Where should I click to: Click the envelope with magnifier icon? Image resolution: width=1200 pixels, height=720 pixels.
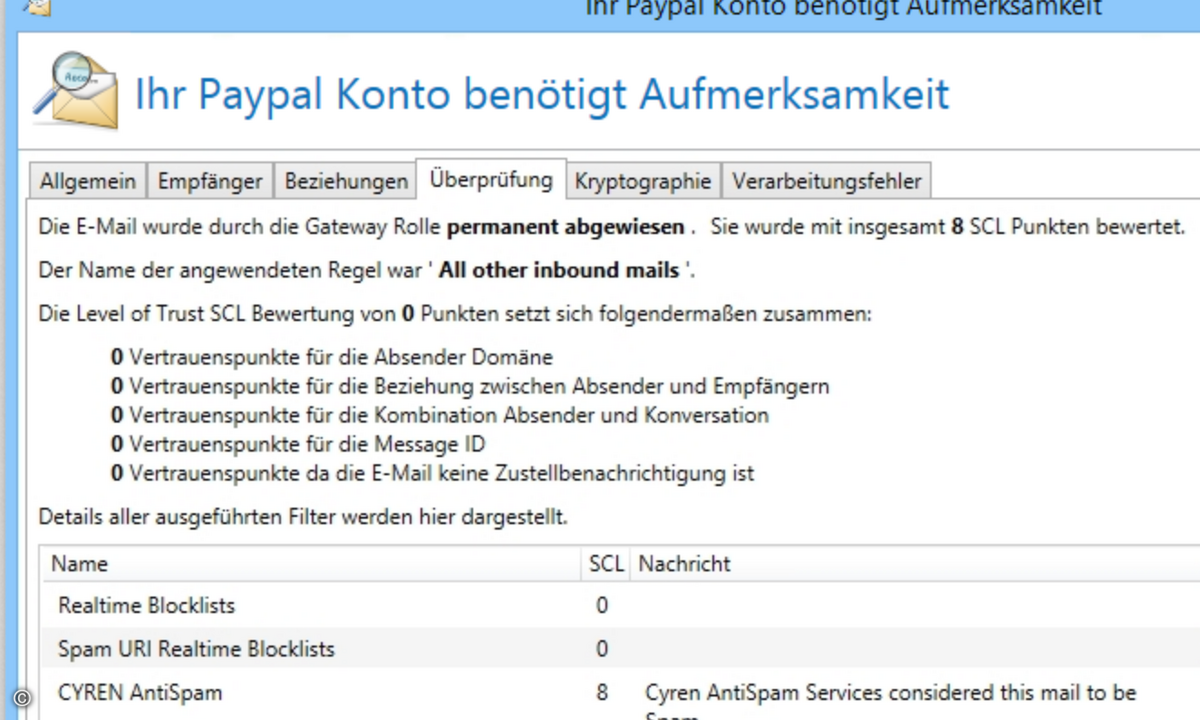(76, 92)
